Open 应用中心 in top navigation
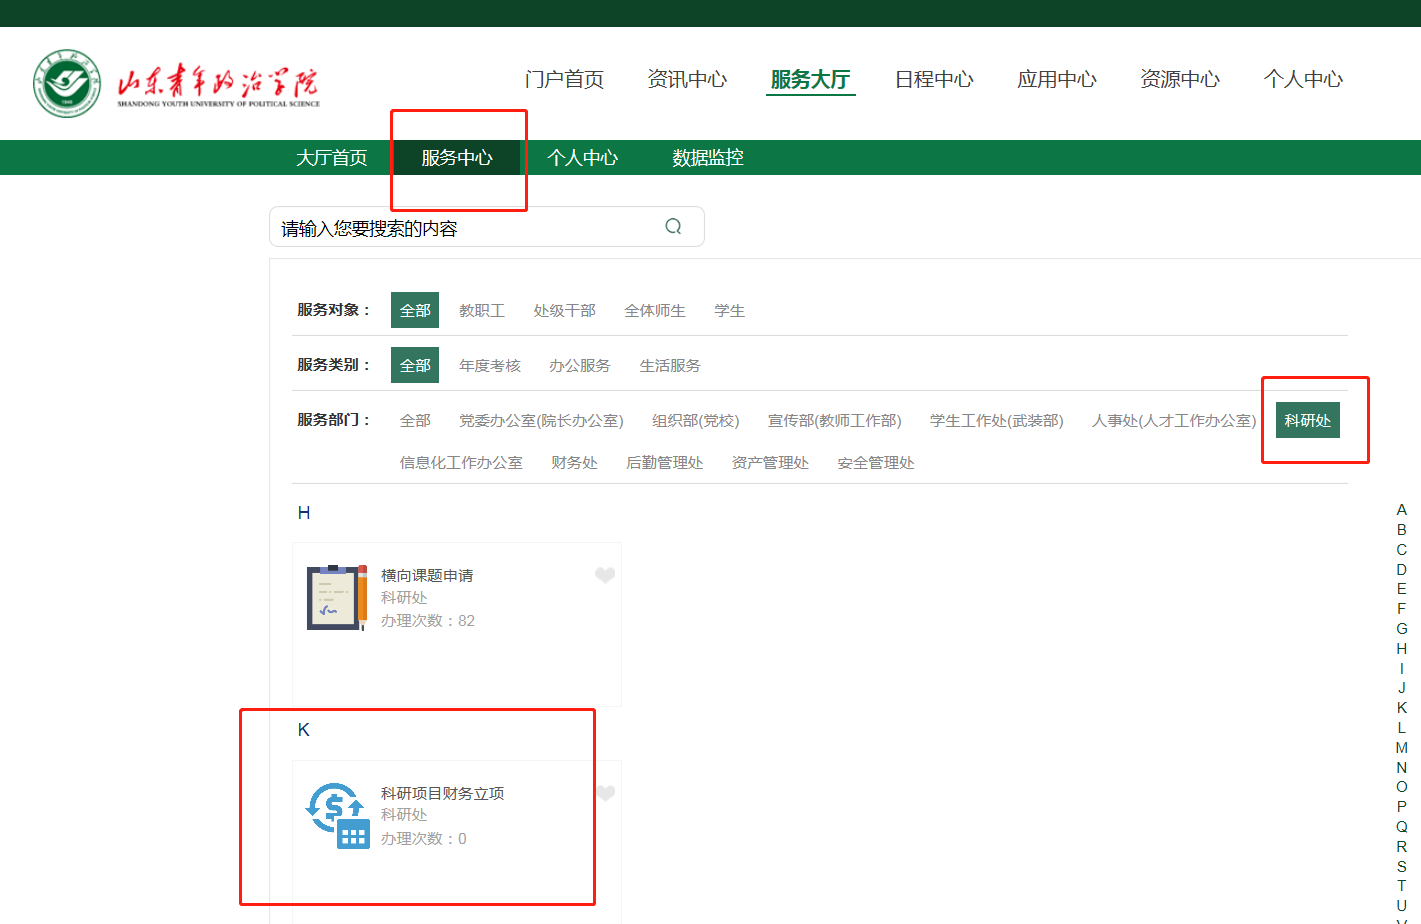Image resolution: width=1421 pixels, height=924 pixels. point(1056,79)
